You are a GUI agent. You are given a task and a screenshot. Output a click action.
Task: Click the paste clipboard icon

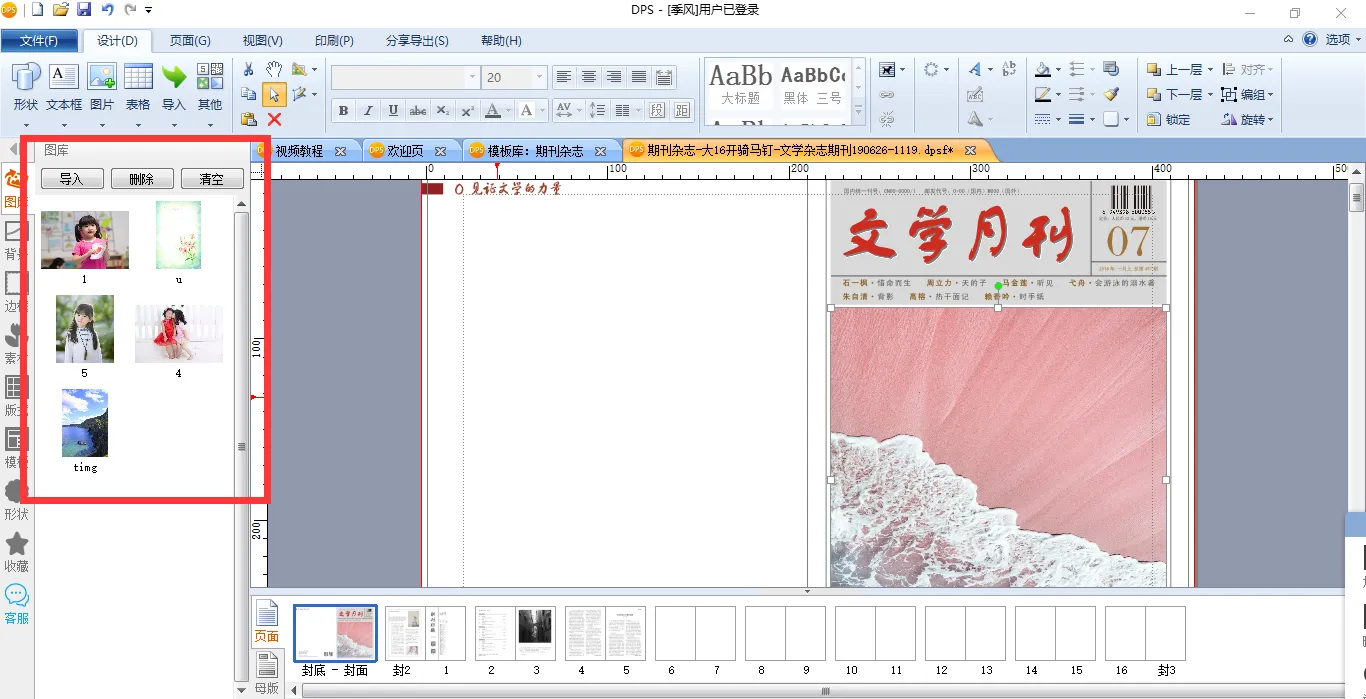click(249, 119)
